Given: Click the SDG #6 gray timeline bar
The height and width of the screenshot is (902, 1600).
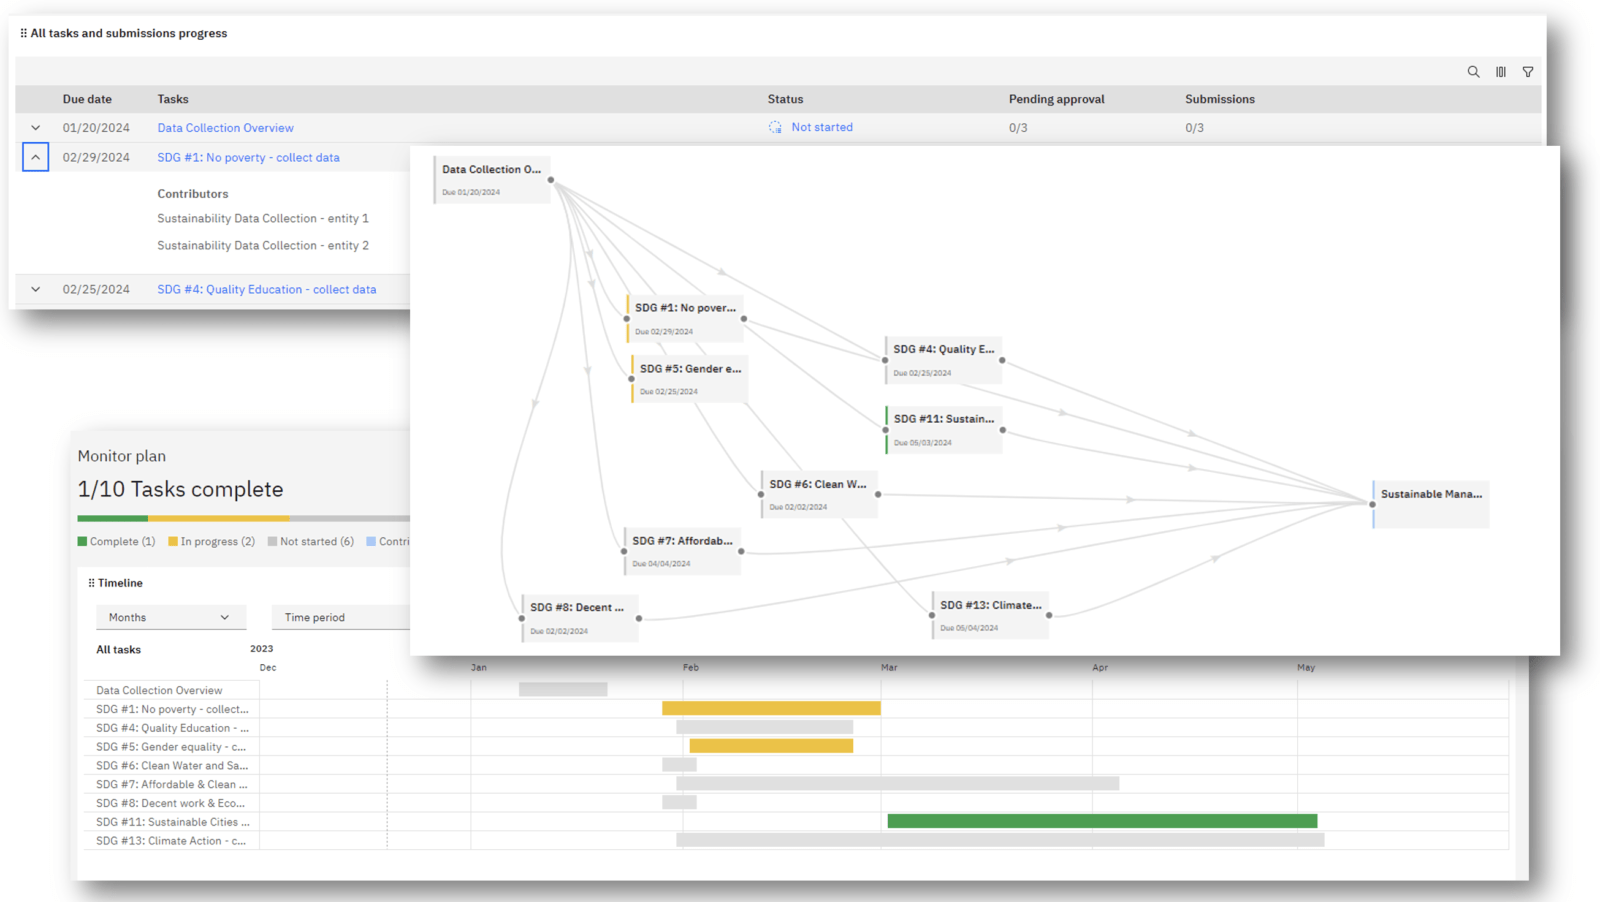Looking at the screenshot, I should [679, 765].
